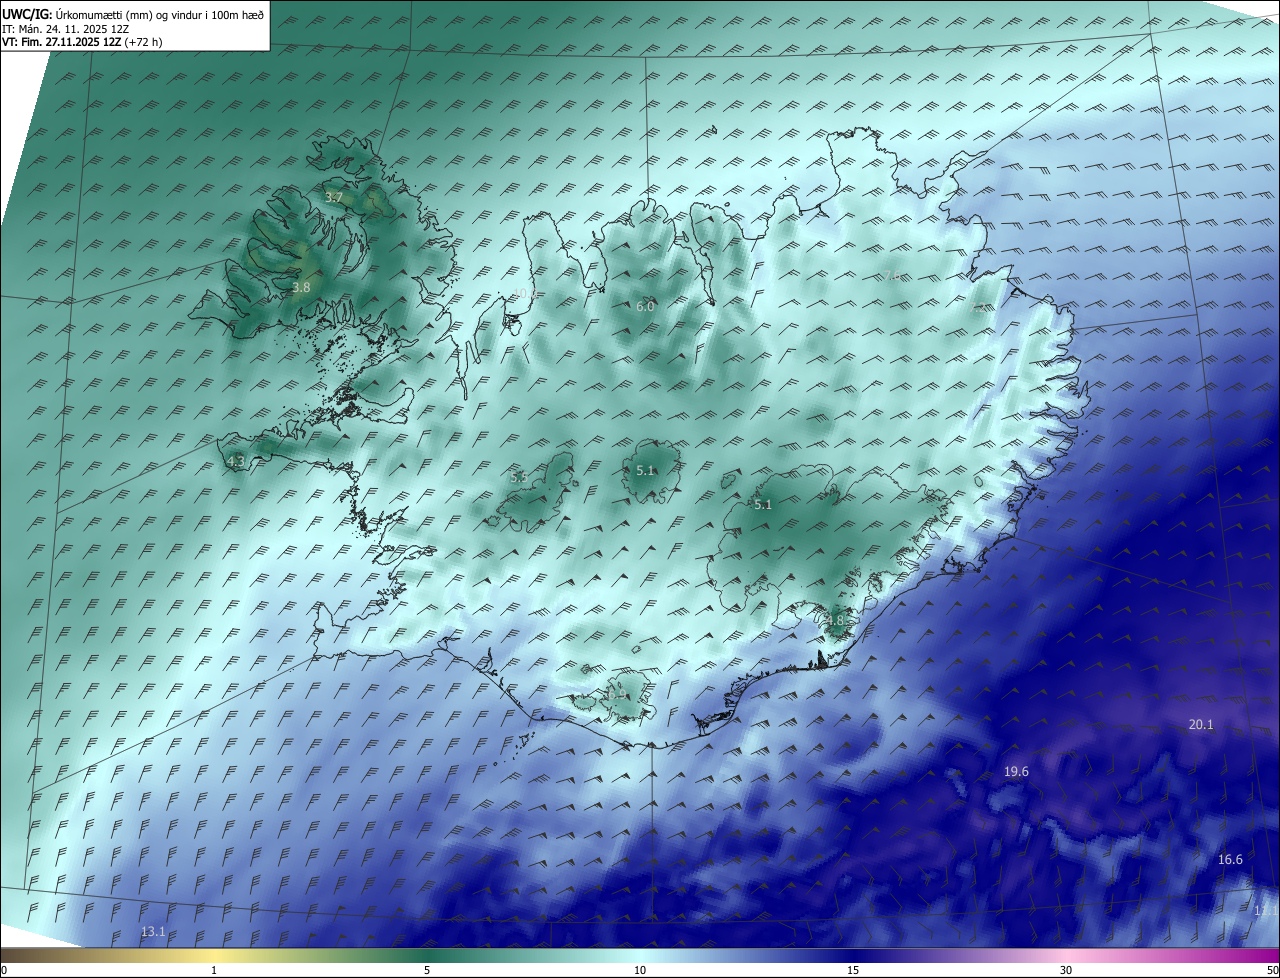
Task: Click the 13.1 value in the lower-left ocean
Action: pyautogui.click(x=153, y=932)
